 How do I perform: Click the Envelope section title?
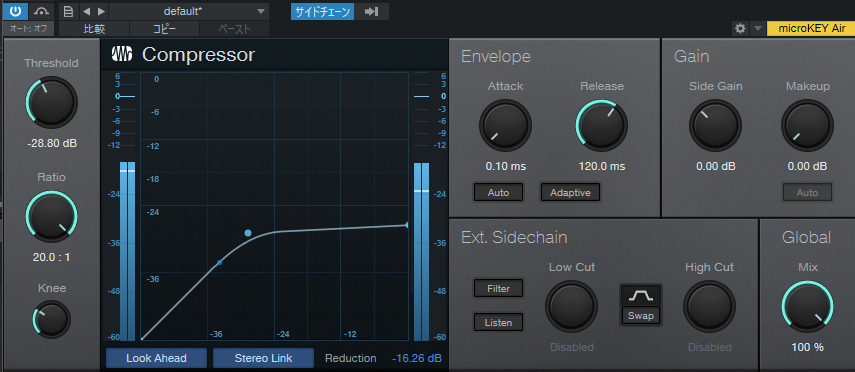[496, 56]
